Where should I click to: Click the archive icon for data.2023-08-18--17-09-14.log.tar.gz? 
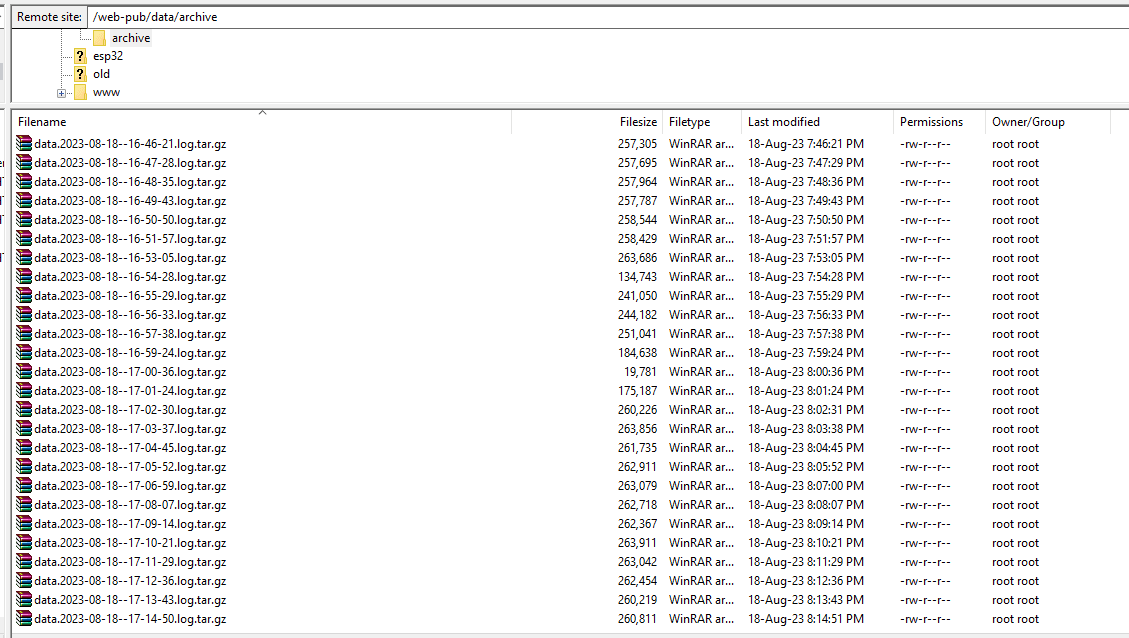tap(24, 524)
